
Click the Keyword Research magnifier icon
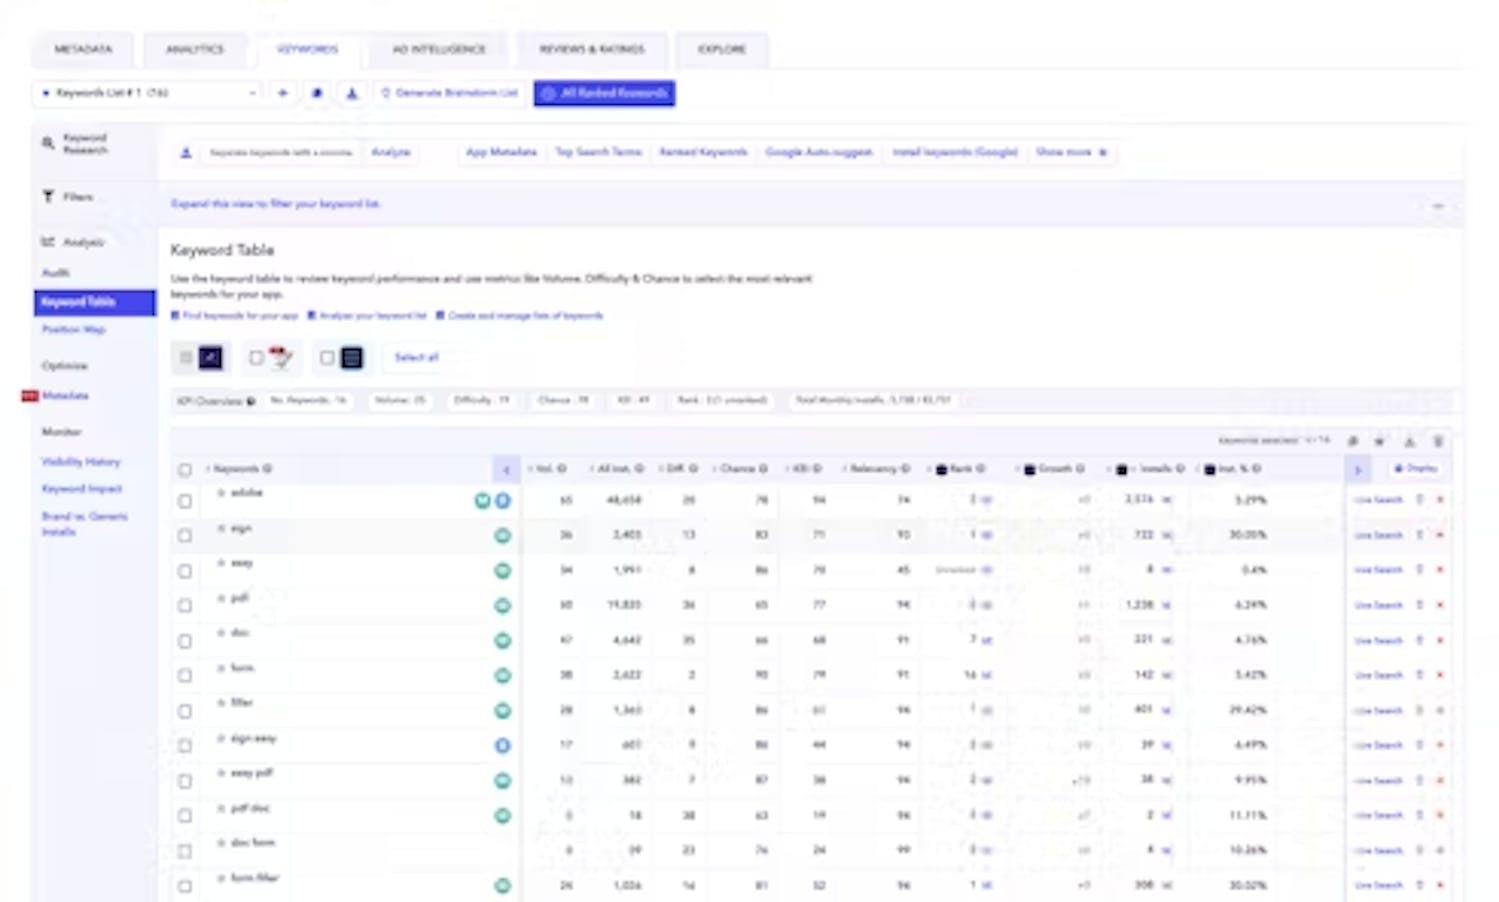pos(48,143)
